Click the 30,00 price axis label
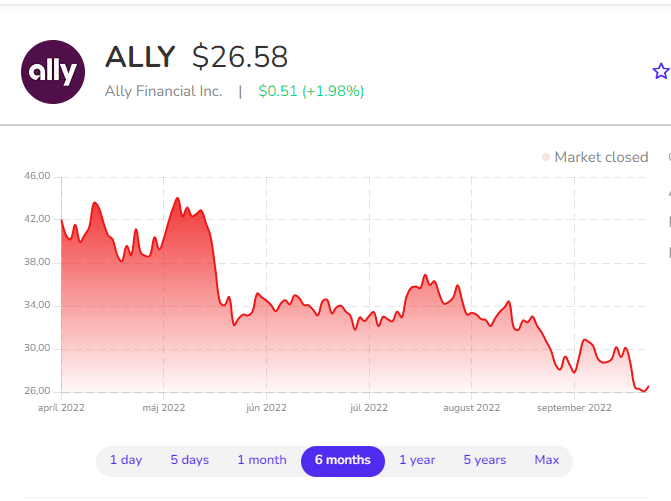 pyautogui.click(x=36, y=348)
